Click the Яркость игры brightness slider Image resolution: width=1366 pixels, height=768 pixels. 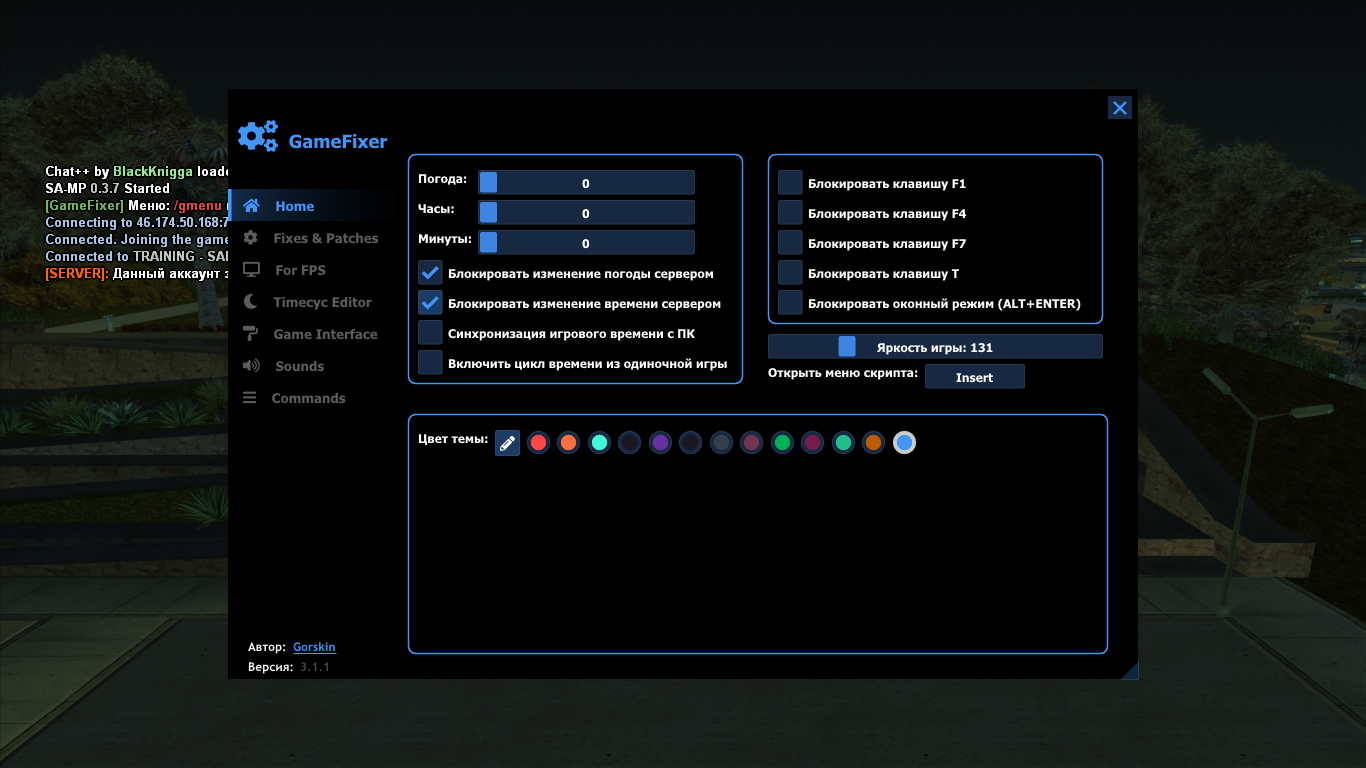(x=935, y=347)
